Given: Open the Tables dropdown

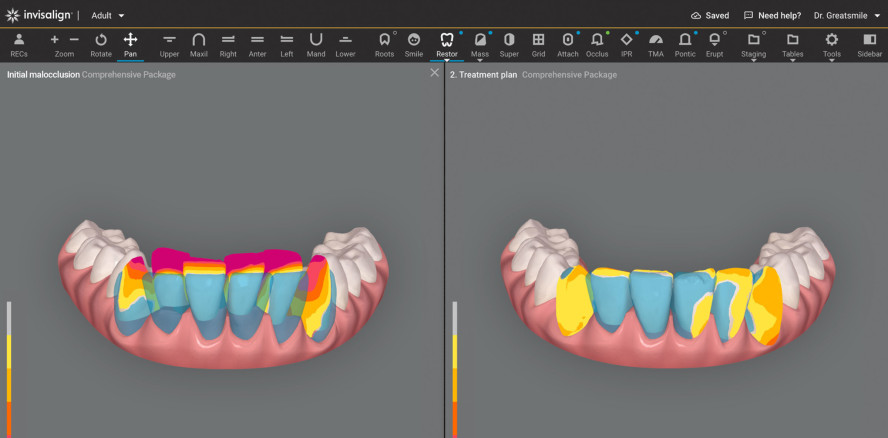Looking at the screenshot, I should 792,44.
